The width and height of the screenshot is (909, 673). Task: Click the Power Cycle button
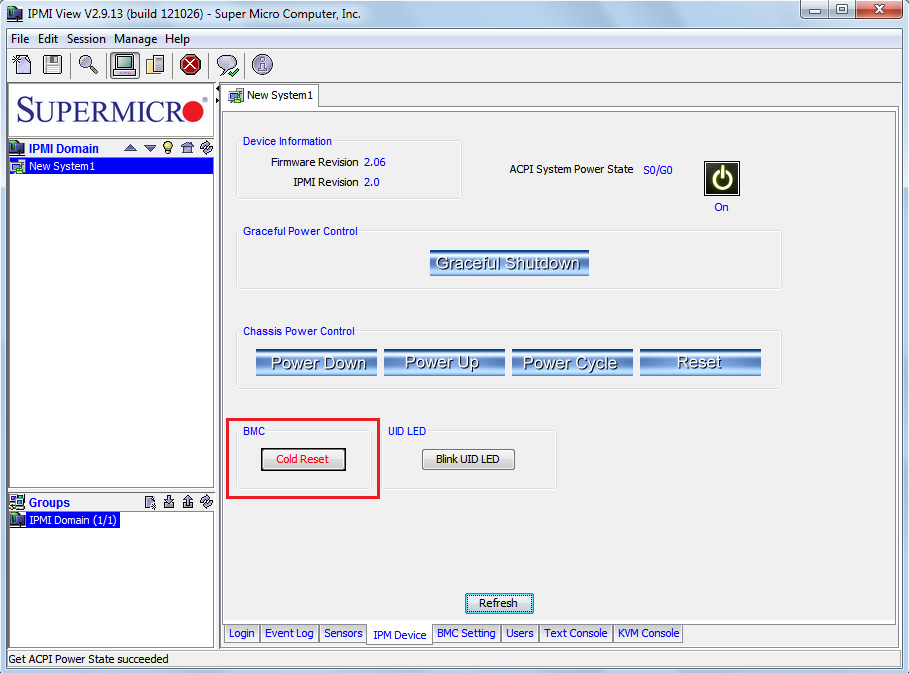point(570,363)
